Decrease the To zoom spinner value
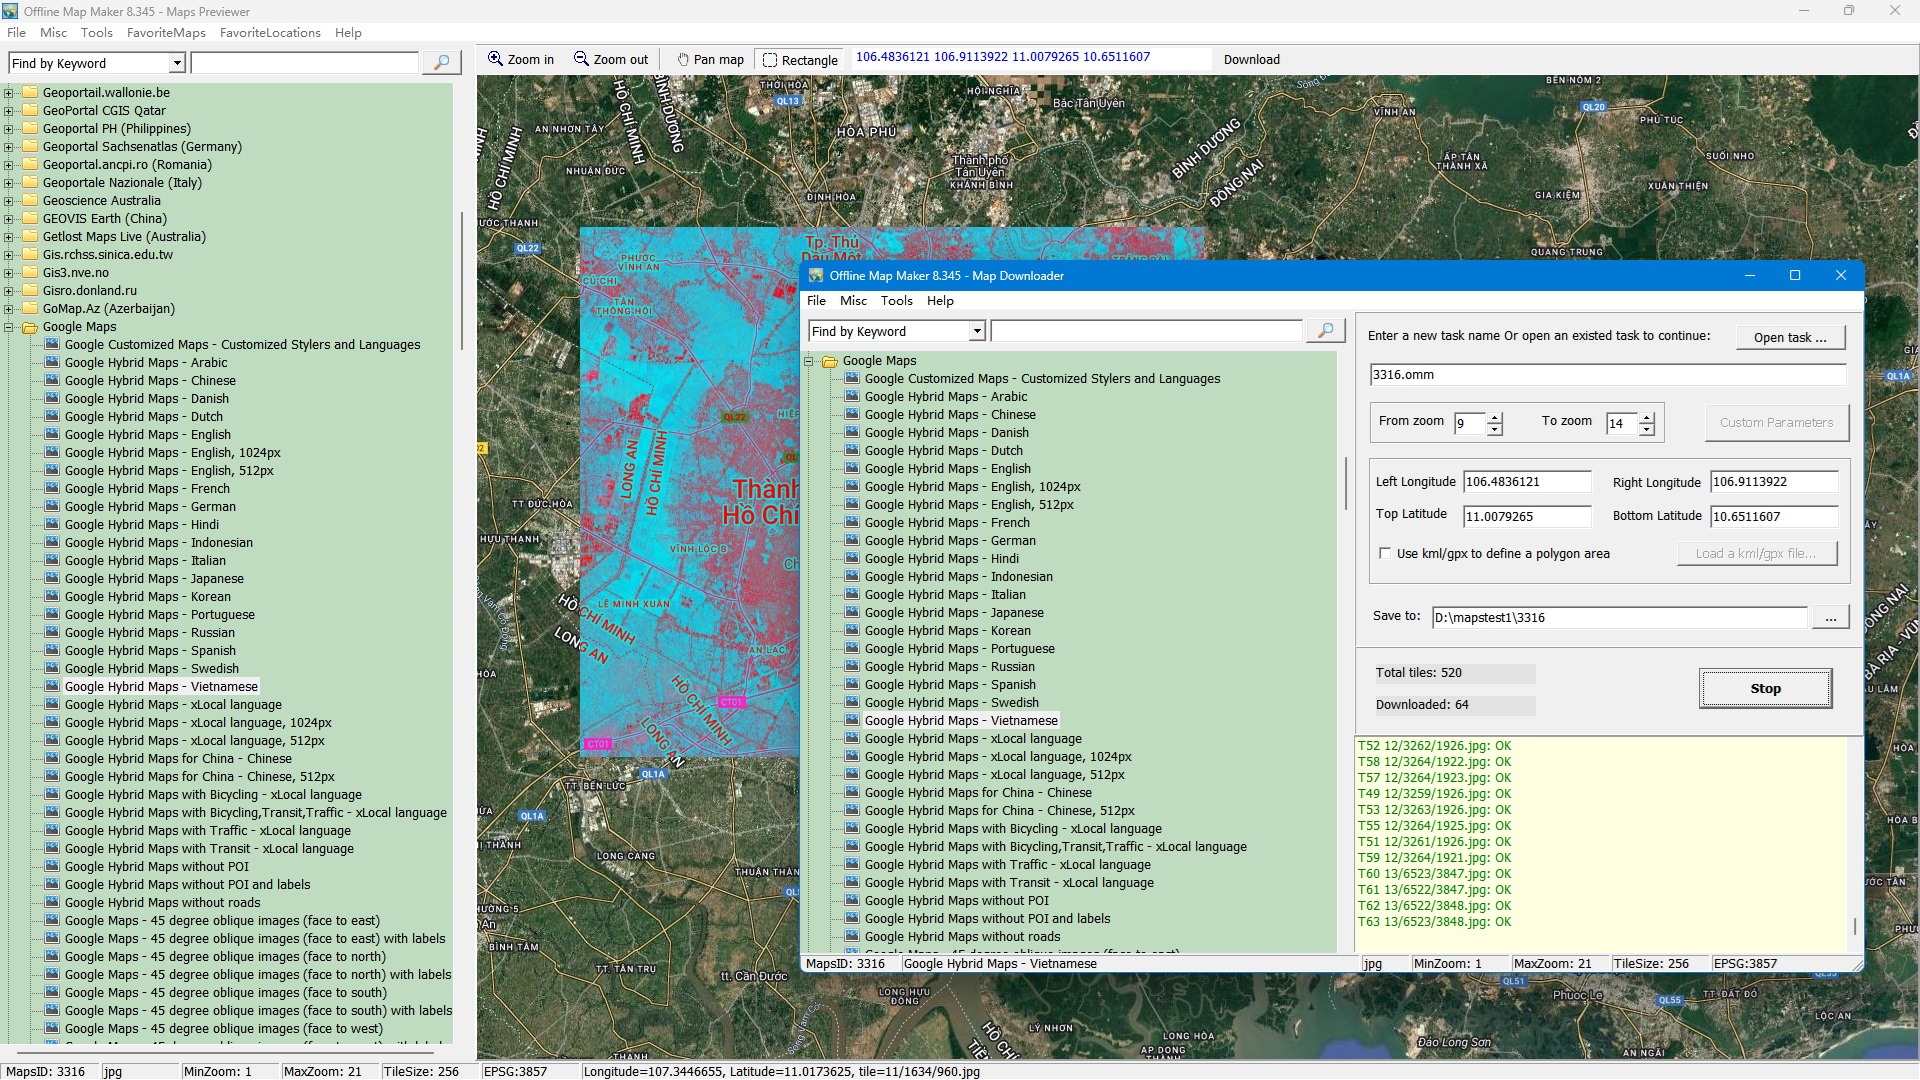1920x1080 pixels. [x=1647, y=430]
